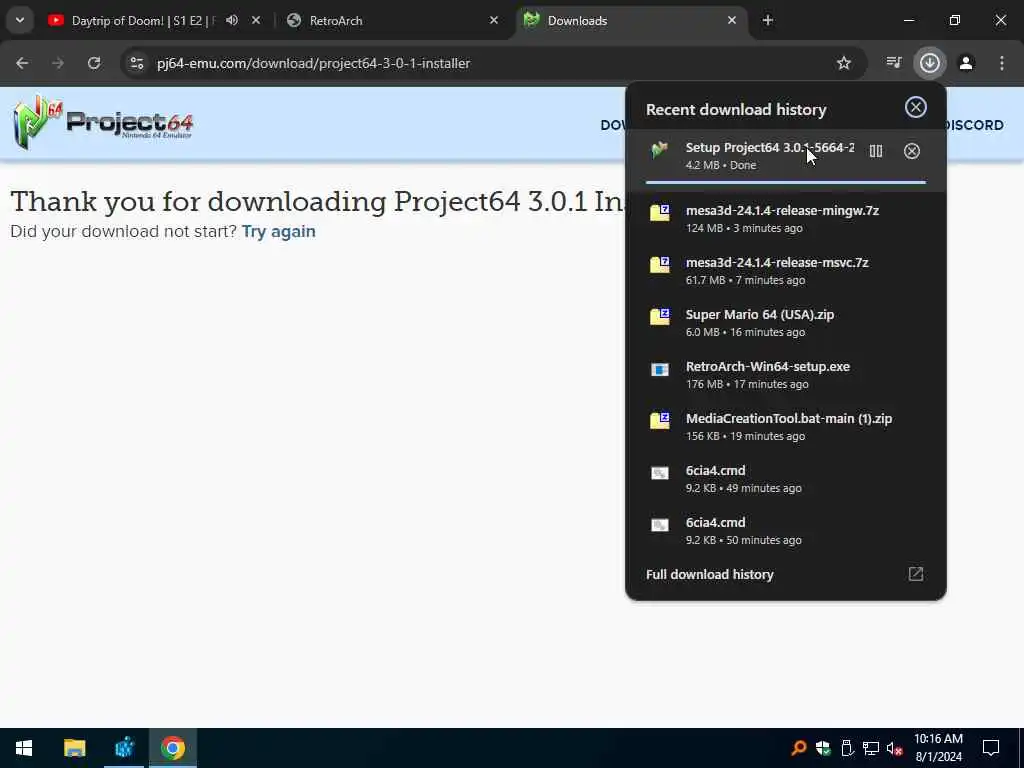This screenshot has height=768, width=1024.
Task: Bookmark this page with the star icon
Action: (844, 63)
